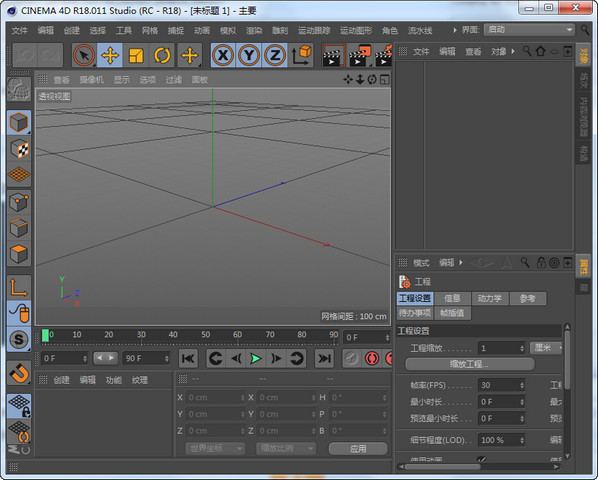Open the 文件 menu in main menu bar

pyautogui.click(x=19, y=31)
